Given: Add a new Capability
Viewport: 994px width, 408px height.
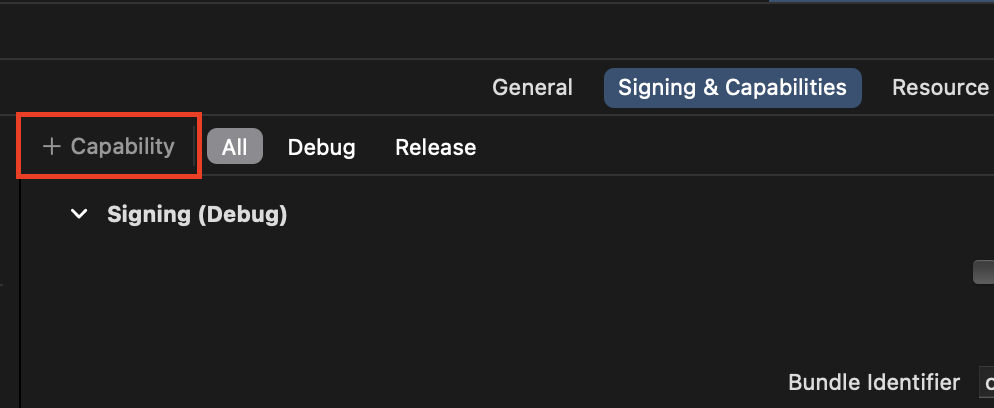Looking at the screenshot, I should coord(109,147).
